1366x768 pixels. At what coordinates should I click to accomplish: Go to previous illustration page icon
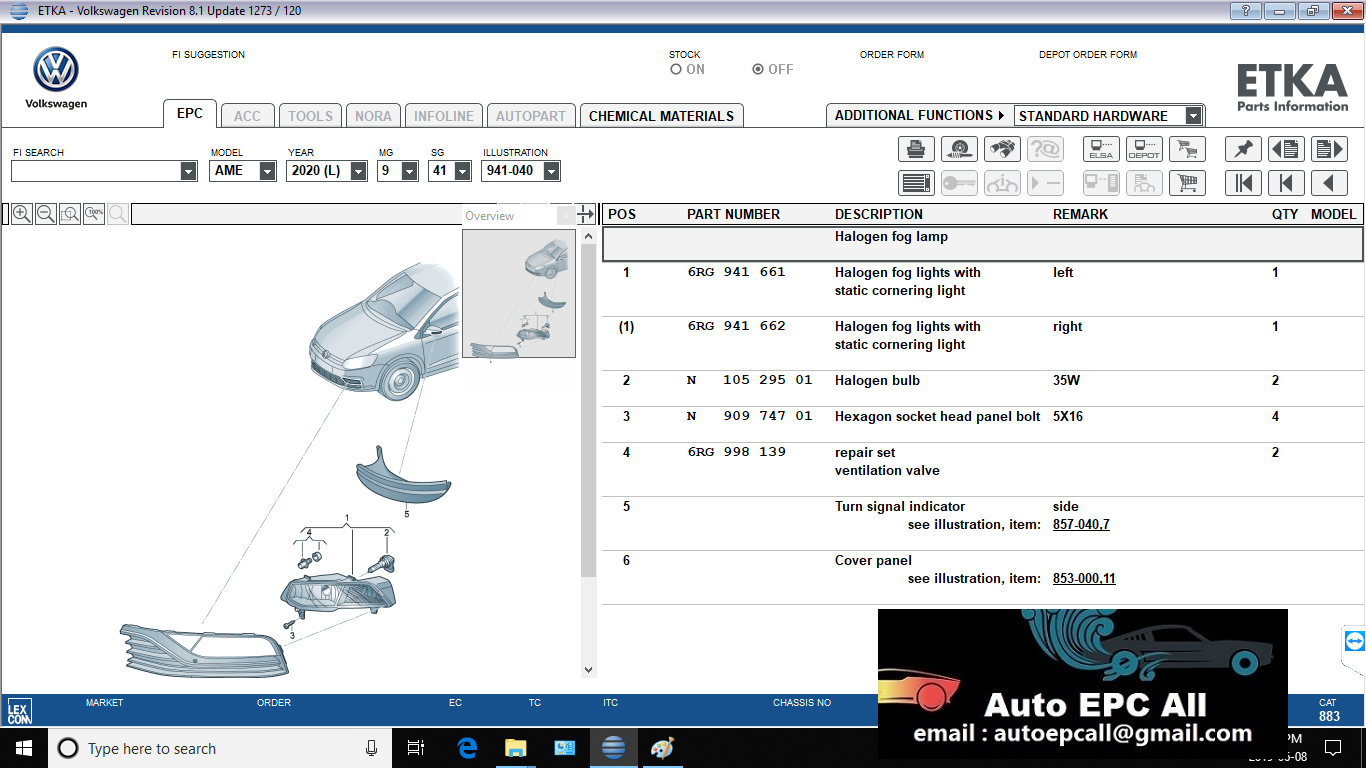click(1286, 149)
